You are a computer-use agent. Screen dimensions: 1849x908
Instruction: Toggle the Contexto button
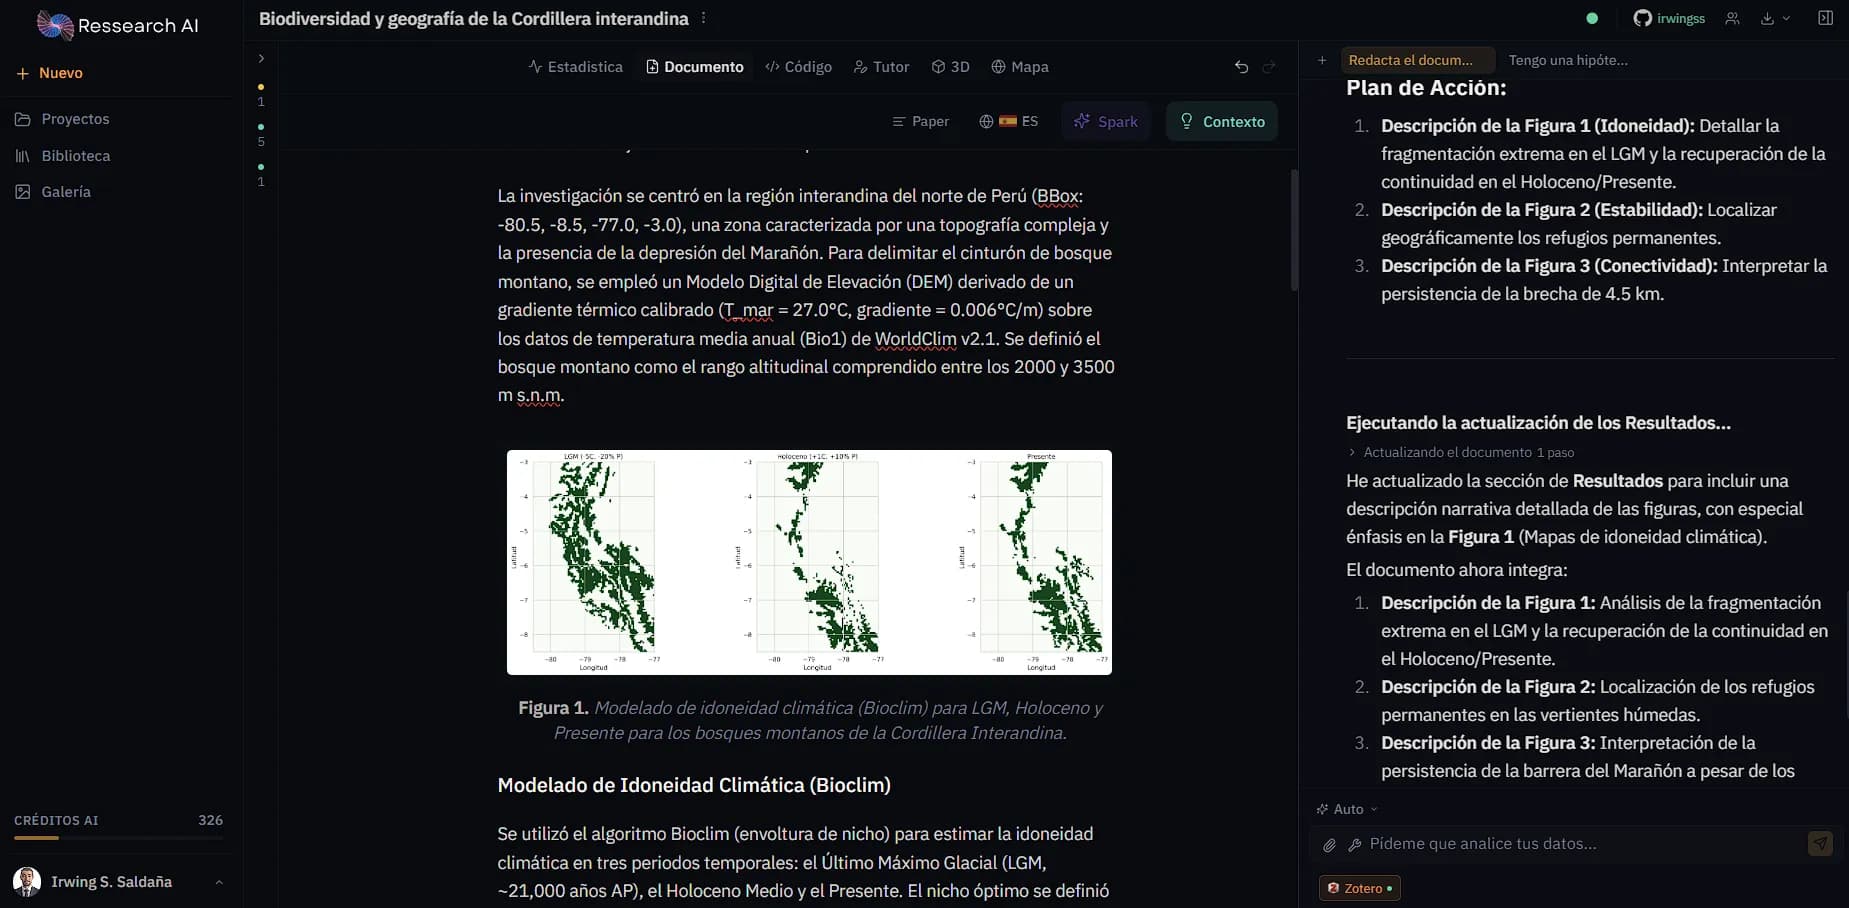click(x=1222, y=121)
